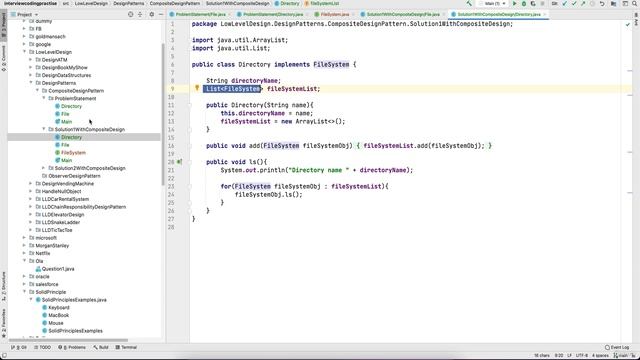Open the Main run configuration dropdown
This screenshot has width=640, height=360.
pos(492,3)
